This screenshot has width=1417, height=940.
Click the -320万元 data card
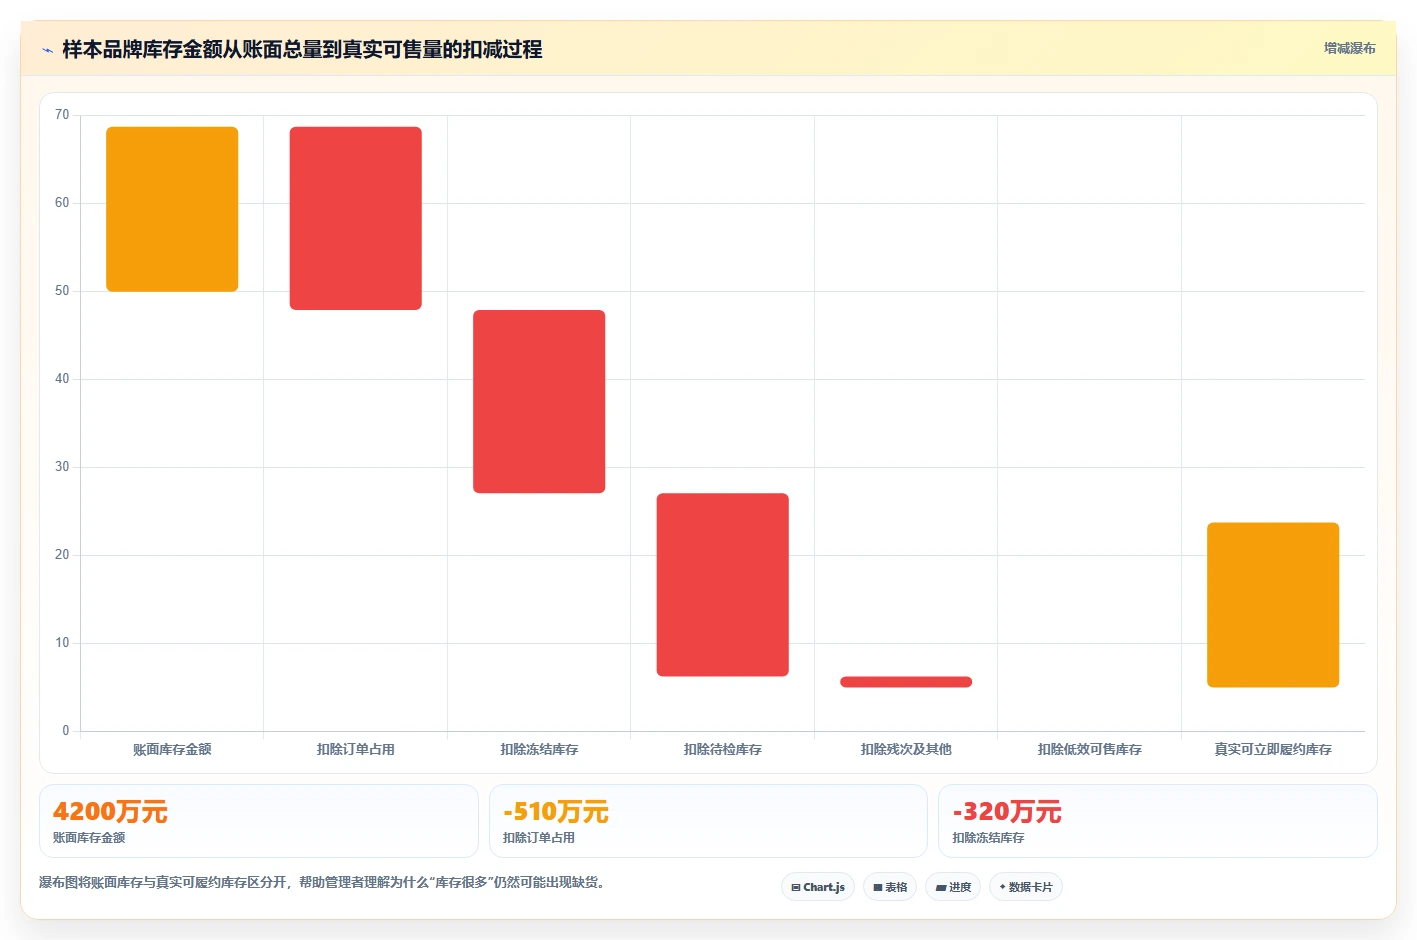click(x=1158, y=821)
